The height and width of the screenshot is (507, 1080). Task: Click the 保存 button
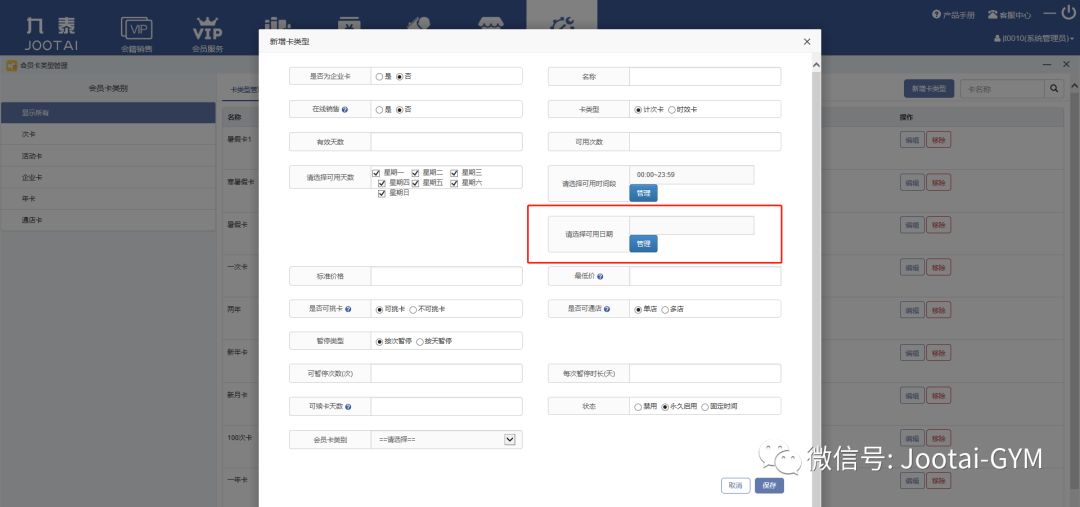(769, 486)
